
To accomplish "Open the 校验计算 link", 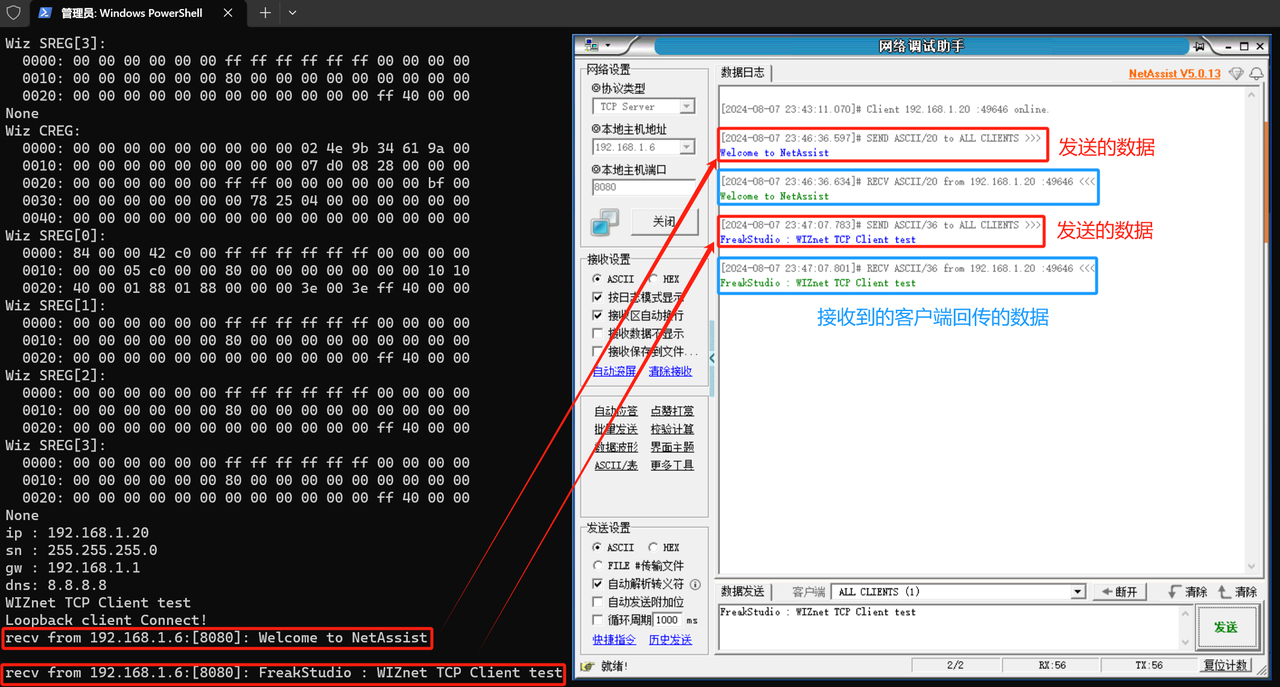I will pyautogui.click(x=672, y=429).
